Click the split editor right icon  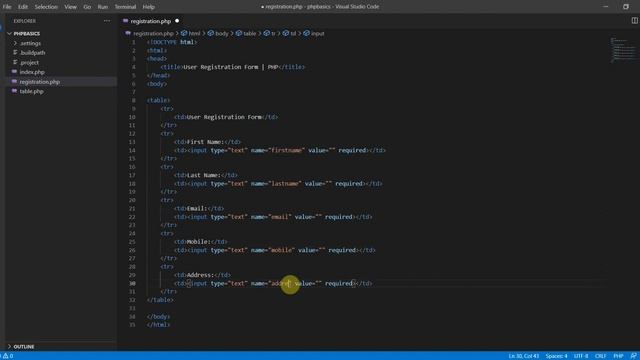634,20
